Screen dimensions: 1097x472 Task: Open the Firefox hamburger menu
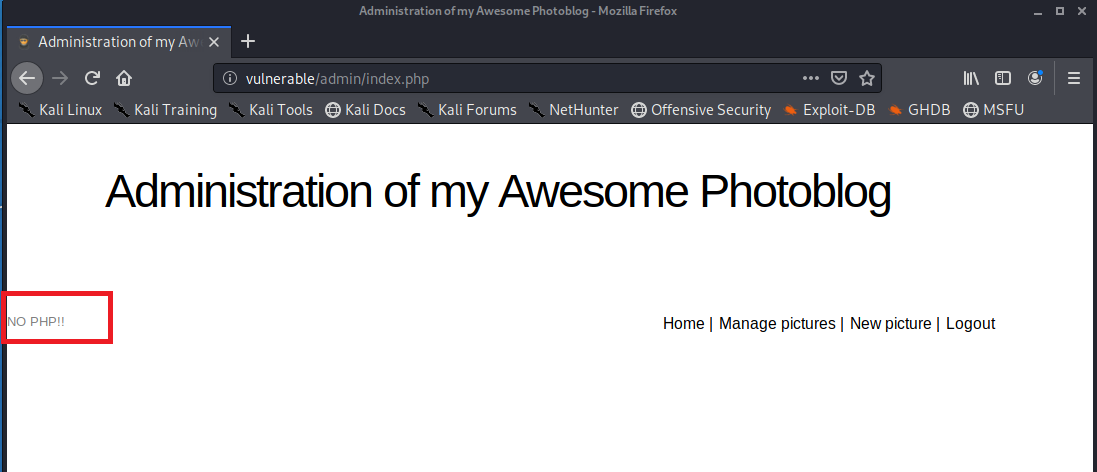tap(1074, 78)
